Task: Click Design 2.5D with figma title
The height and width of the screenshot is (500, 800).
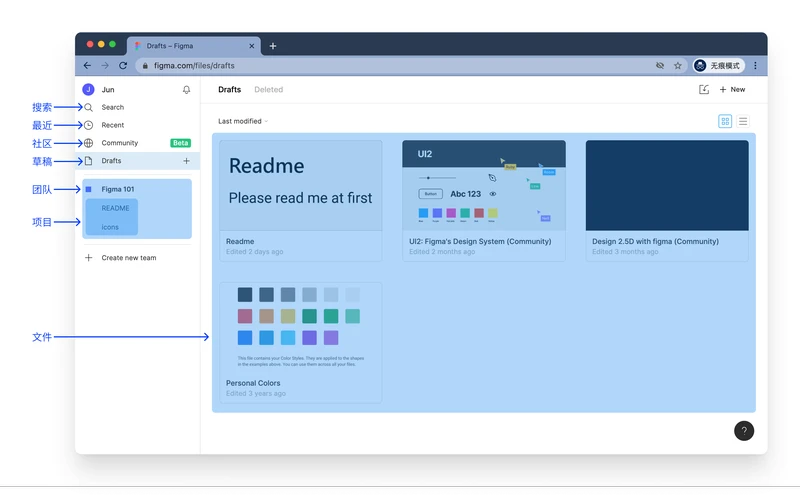Action: (655, 241)
